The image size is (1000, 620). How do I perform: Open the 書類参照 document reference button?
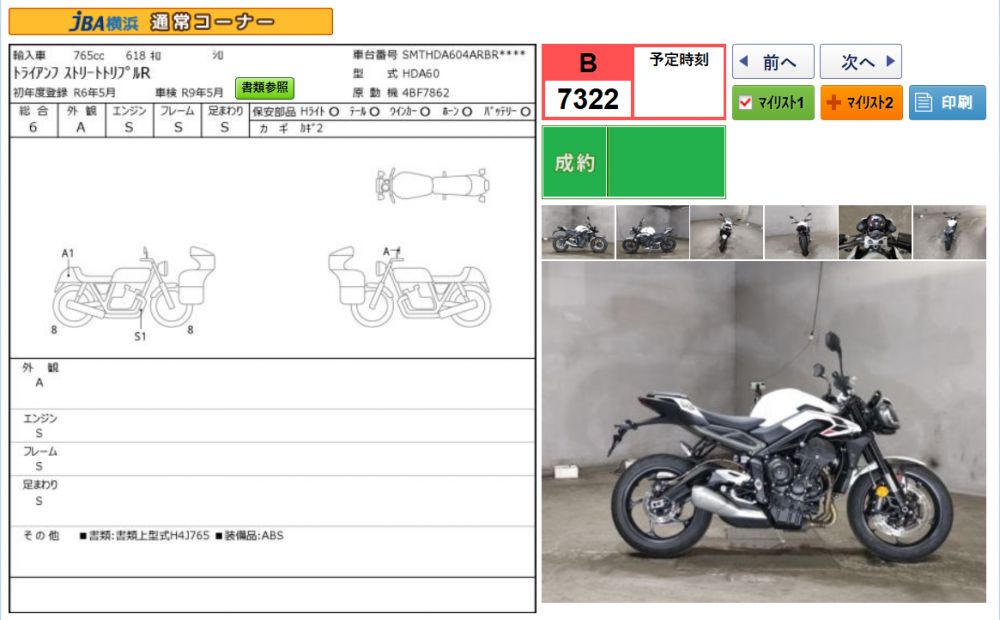(x=265, y=87)
